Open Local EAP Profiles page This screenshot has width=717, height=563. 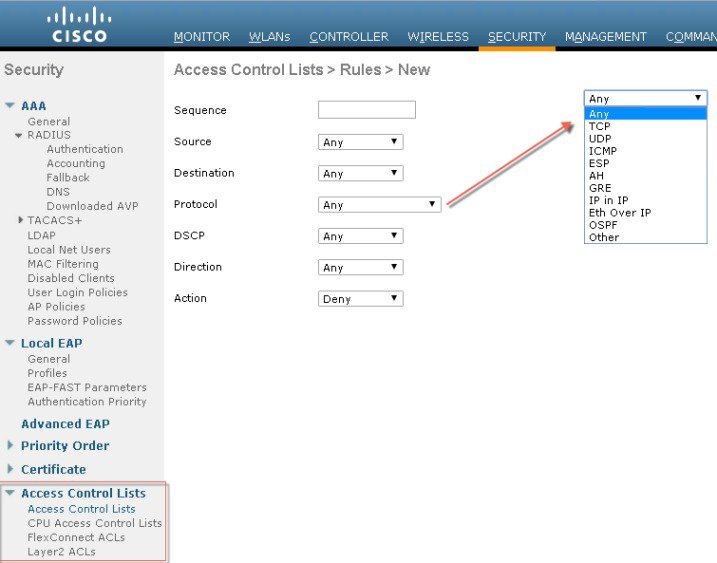point(47,373)
